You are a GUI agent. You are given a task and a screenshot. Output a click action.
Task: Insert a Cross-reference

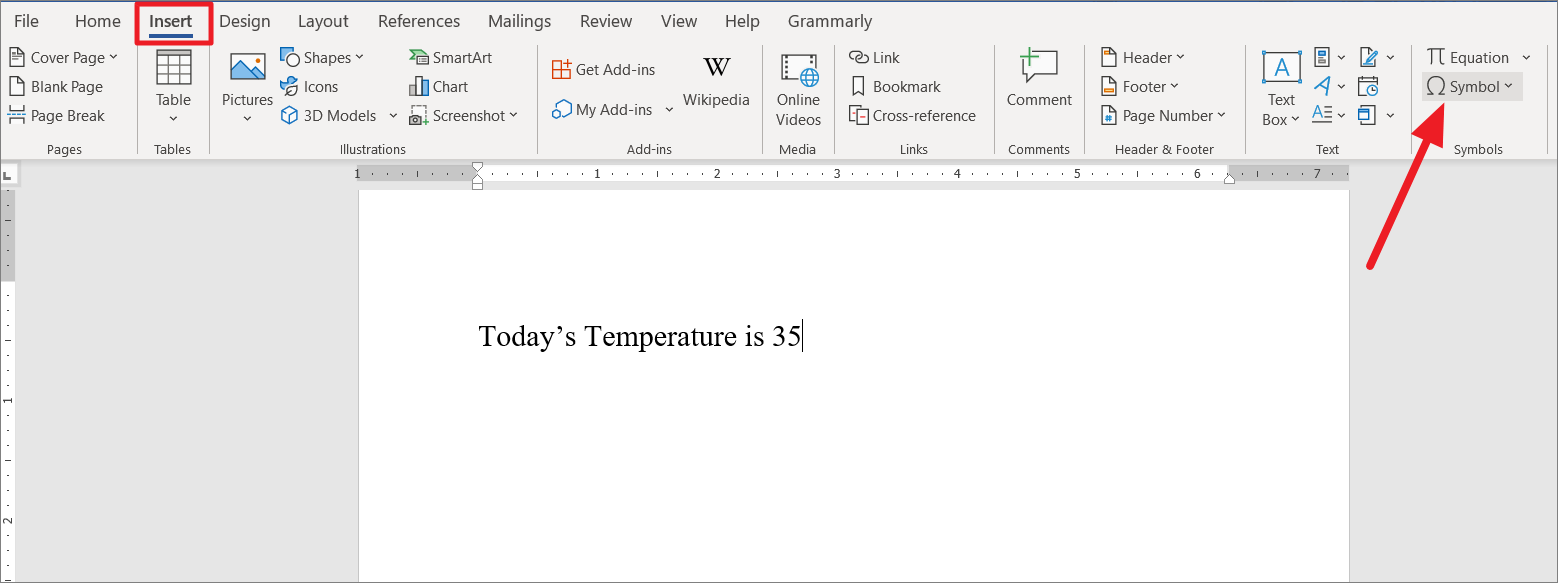912,115
